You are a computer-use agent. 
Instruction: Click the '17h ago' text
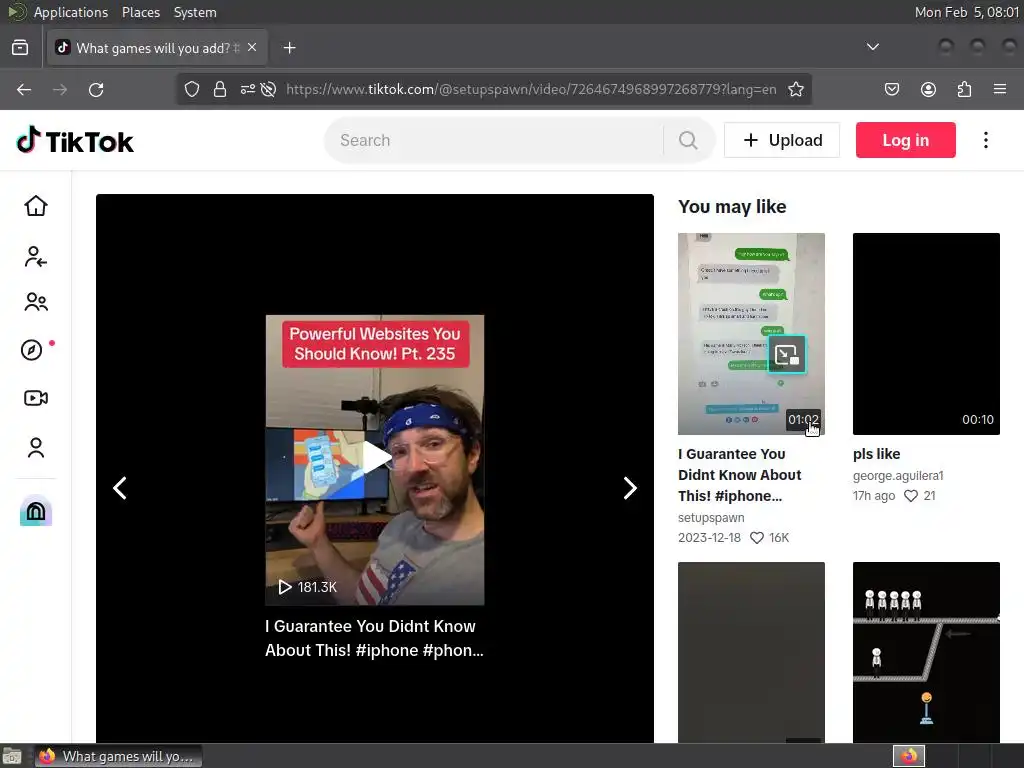874,496
